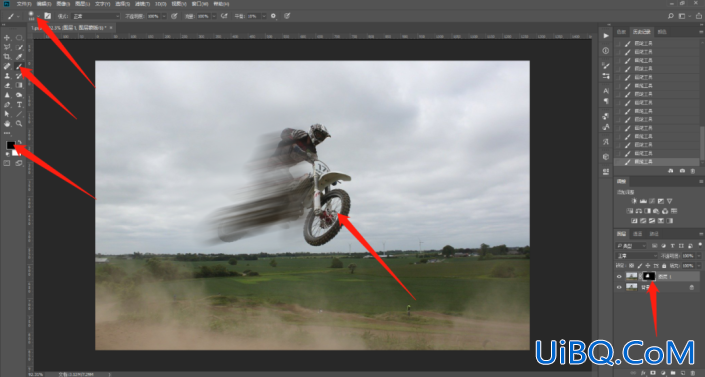Open the History panel menu
The height and width of the screenshot is (377, 705).
tap(701, 32)
